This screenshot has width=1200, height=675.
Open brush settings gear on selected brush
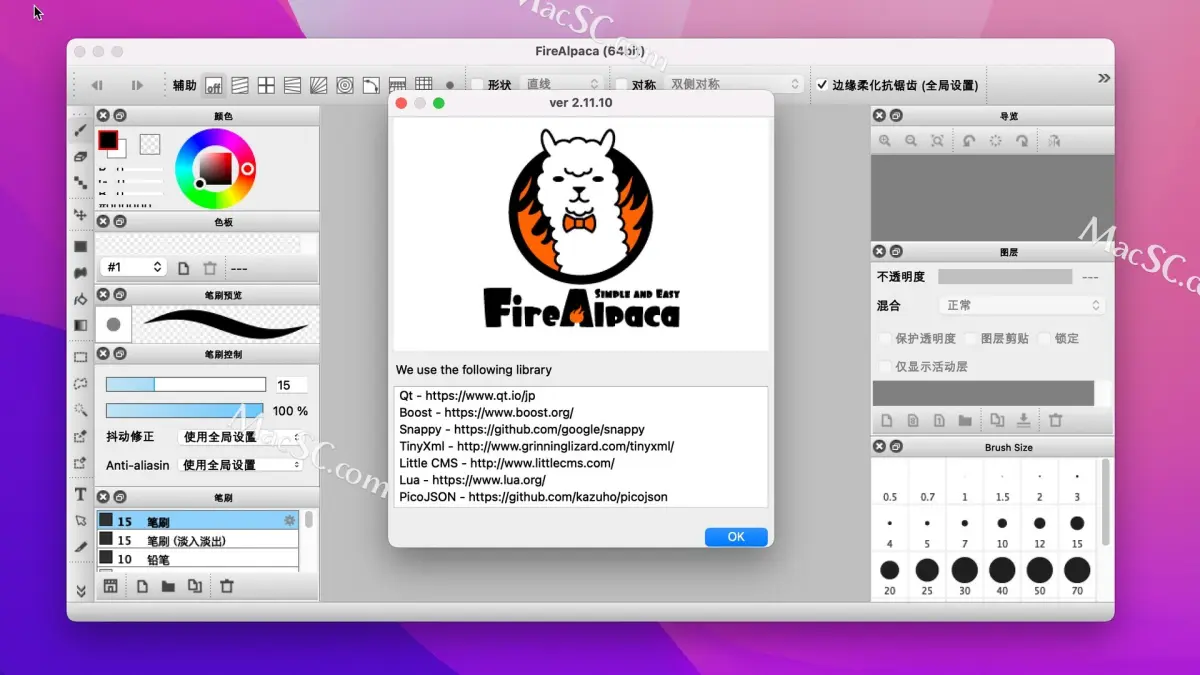(290, 520)
